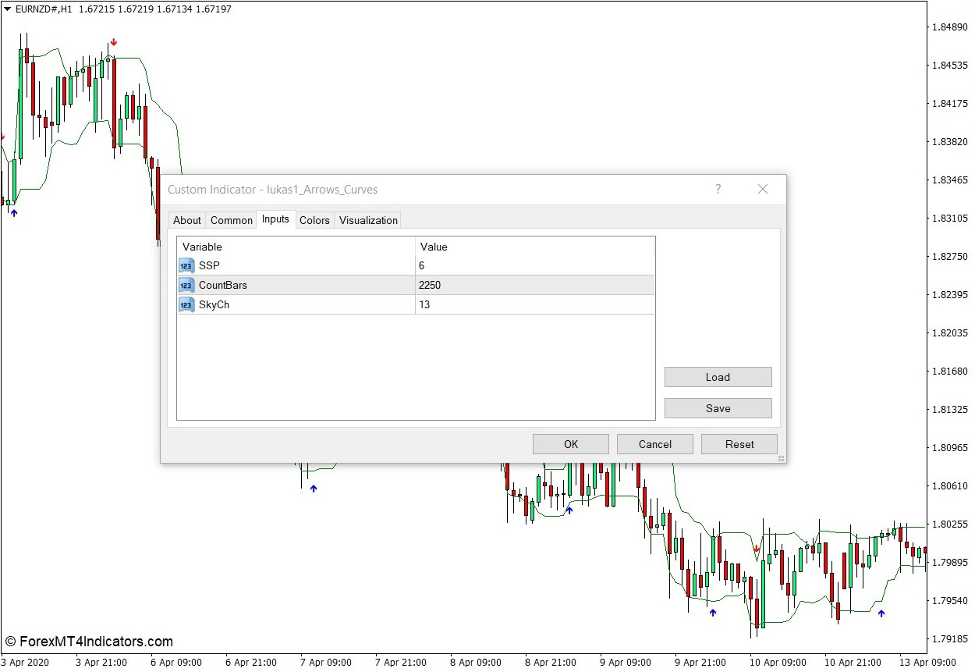Click the 123 icon beside SSP variable
Image resolution: width=977 pixels, height=672 pixels.
click(x=186, y=265)
